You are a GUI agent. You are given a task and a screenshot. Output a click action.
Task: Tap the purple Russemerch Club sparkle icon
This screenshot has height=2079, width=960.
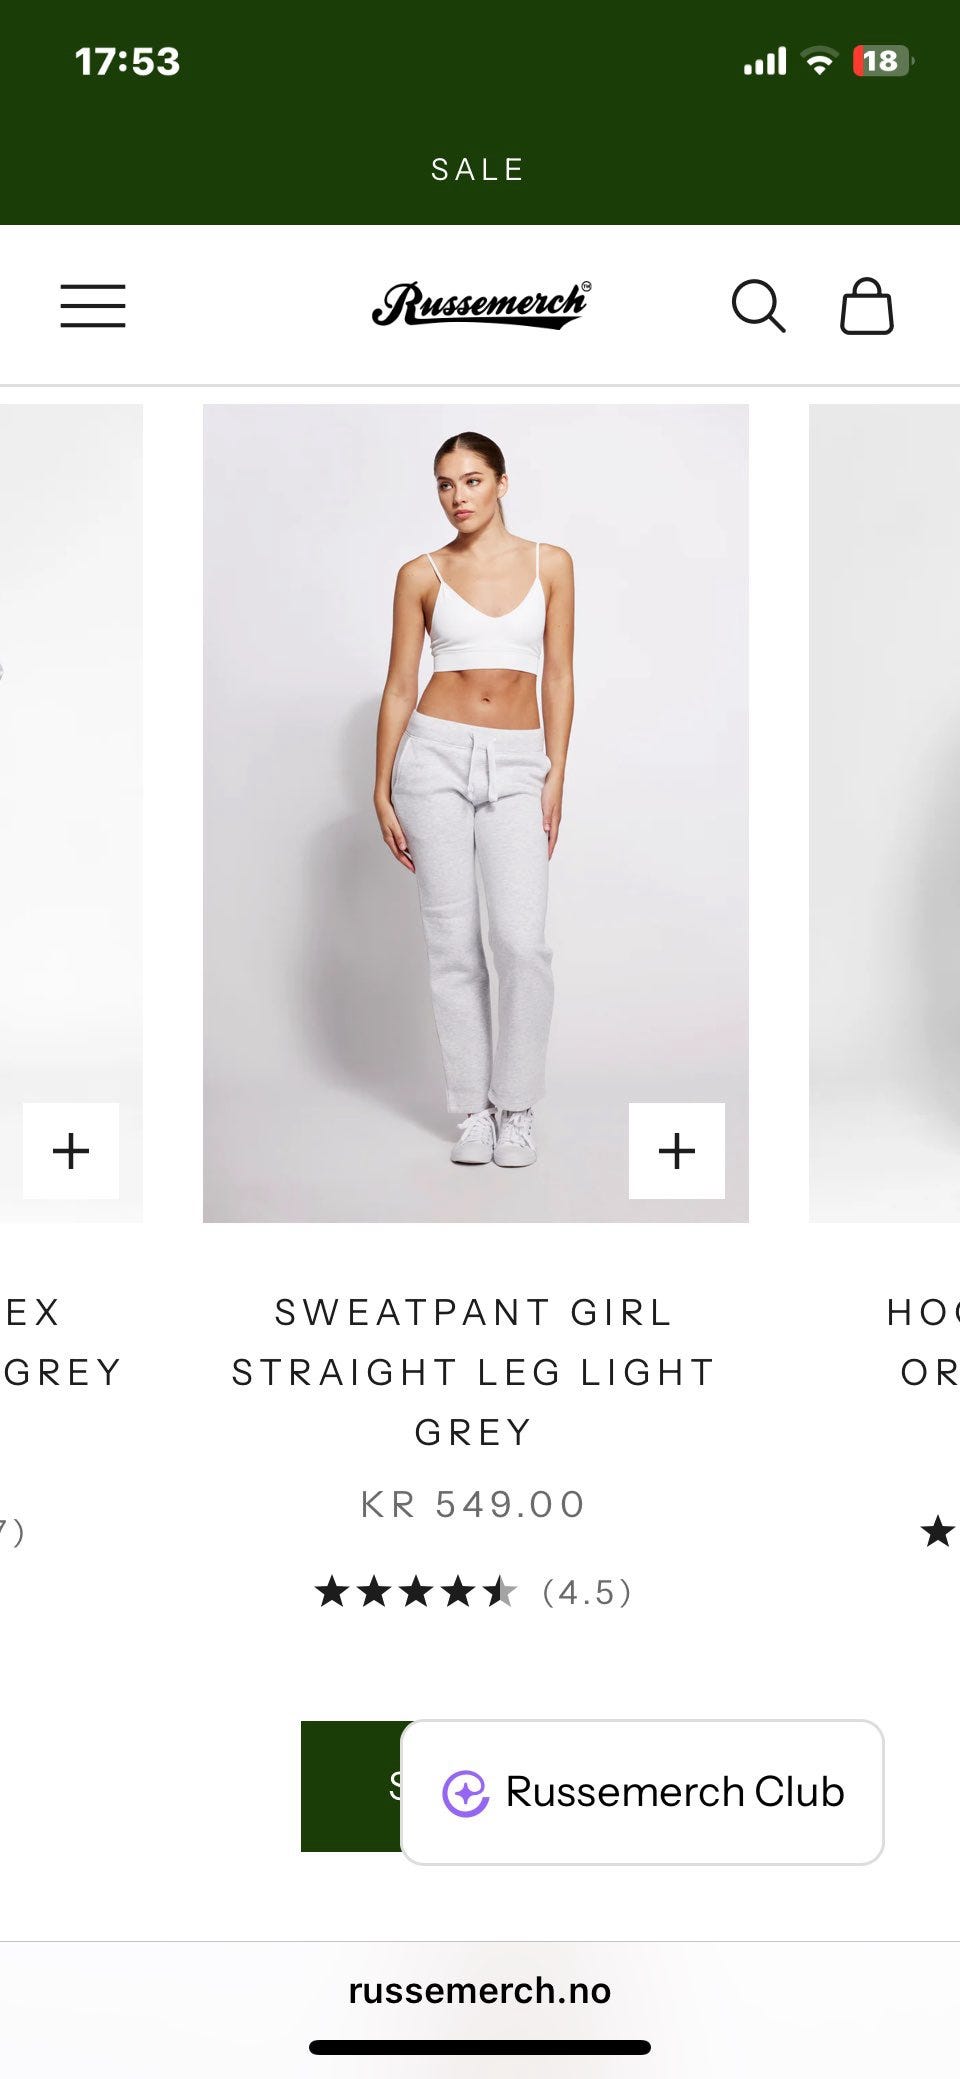[466, 1793]
